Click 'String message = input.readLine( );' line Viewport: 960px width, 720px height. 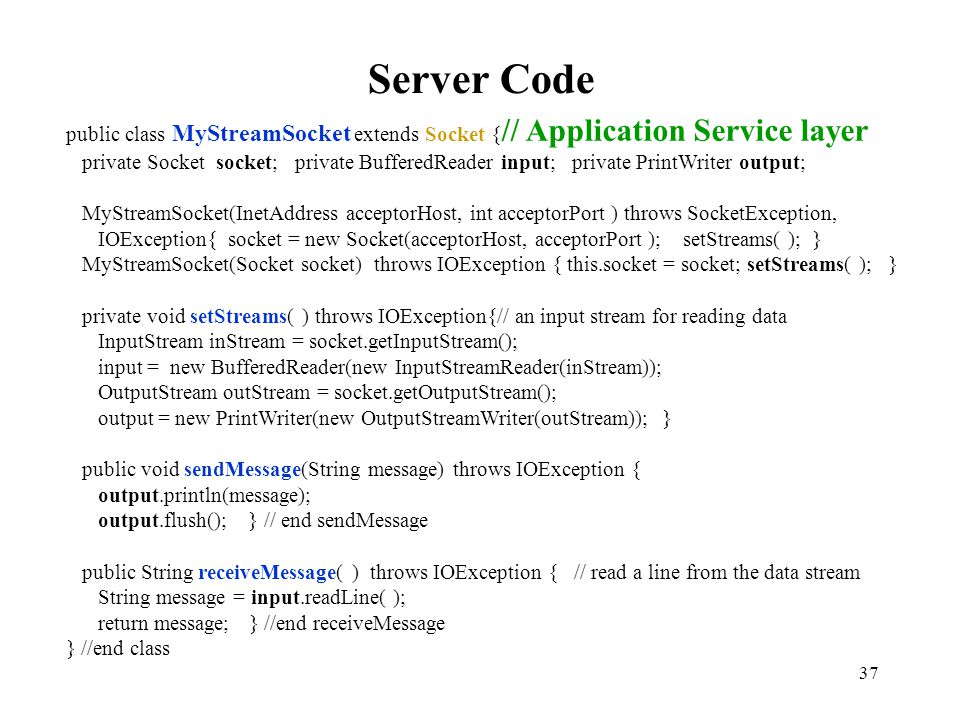click(x=252, y=597)
